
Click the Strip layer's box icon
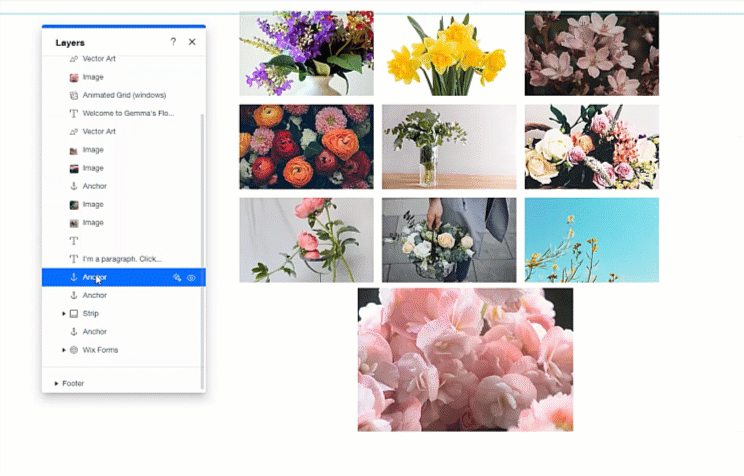coord(74,313)
